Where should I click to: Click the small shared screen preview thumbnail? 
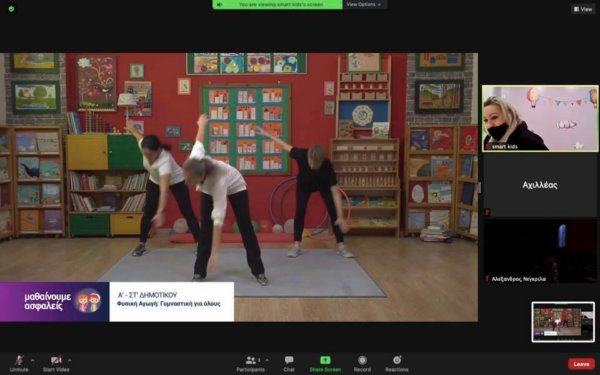click(563, 322)
